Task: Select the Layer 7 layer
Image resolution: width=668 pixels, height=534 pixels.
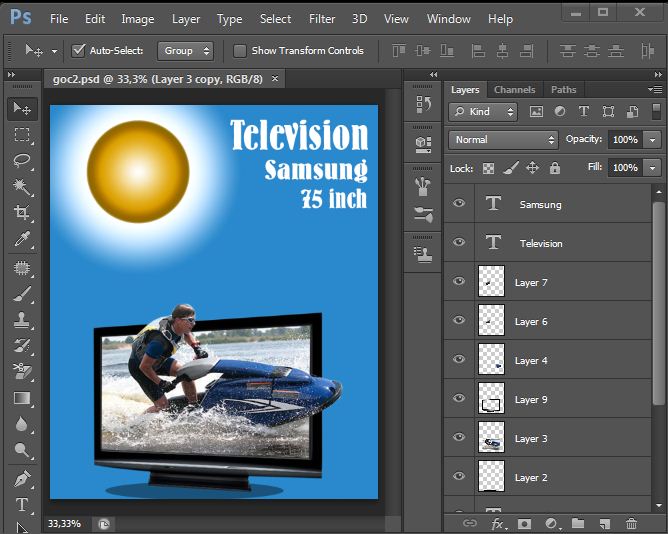Action: 560,283
